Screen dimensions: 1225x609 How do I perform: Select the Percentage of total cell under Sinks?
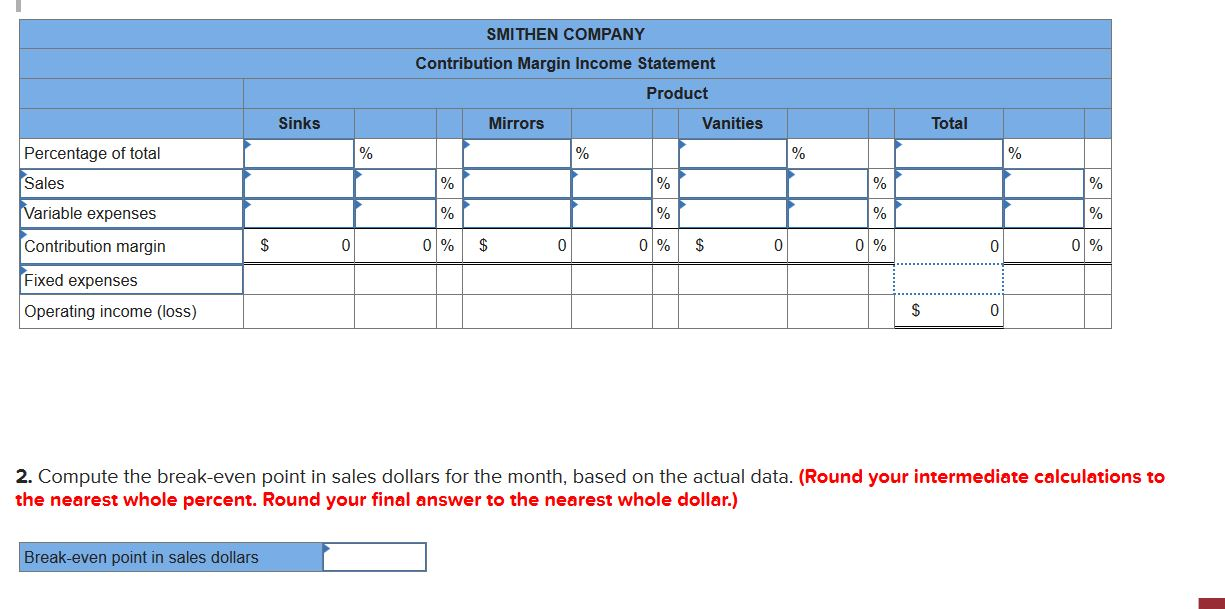pos(300,152)
